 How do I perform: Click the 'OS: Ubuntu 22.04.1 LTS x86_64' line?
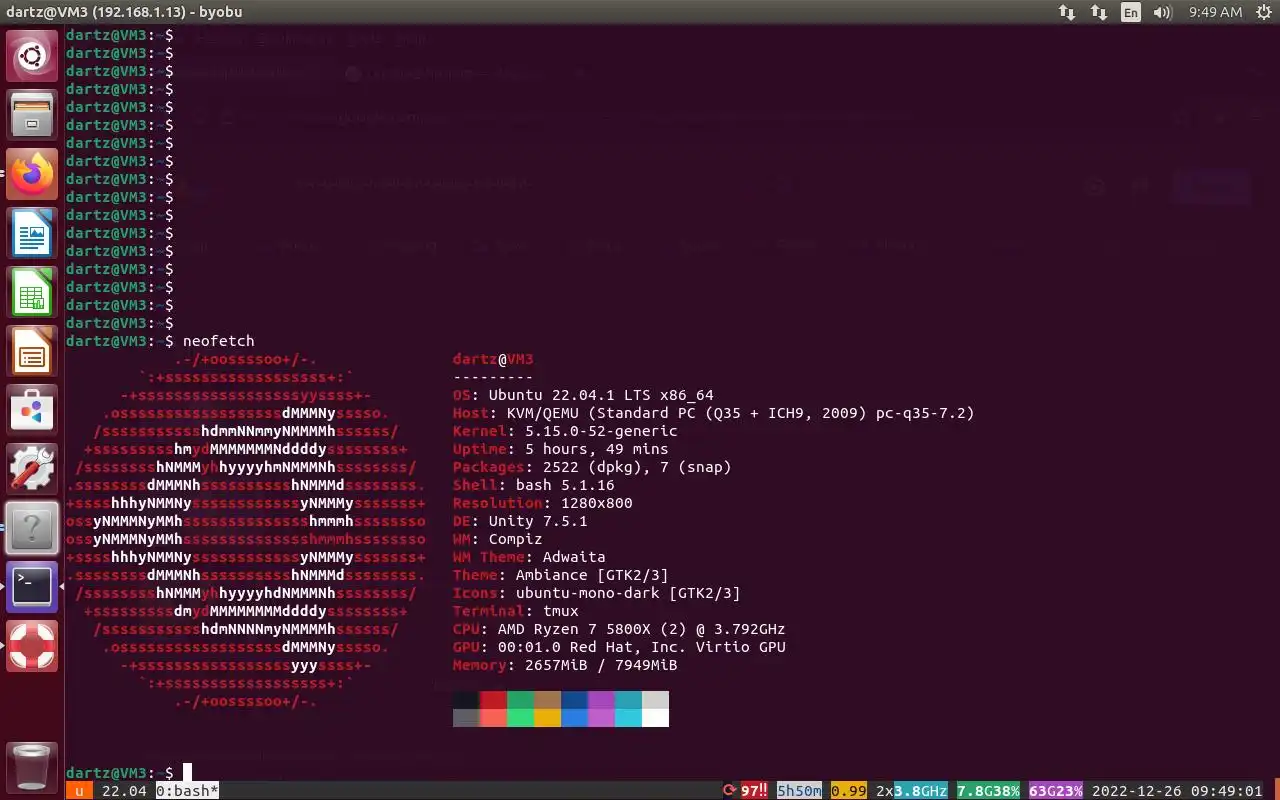tap(583, 395)
